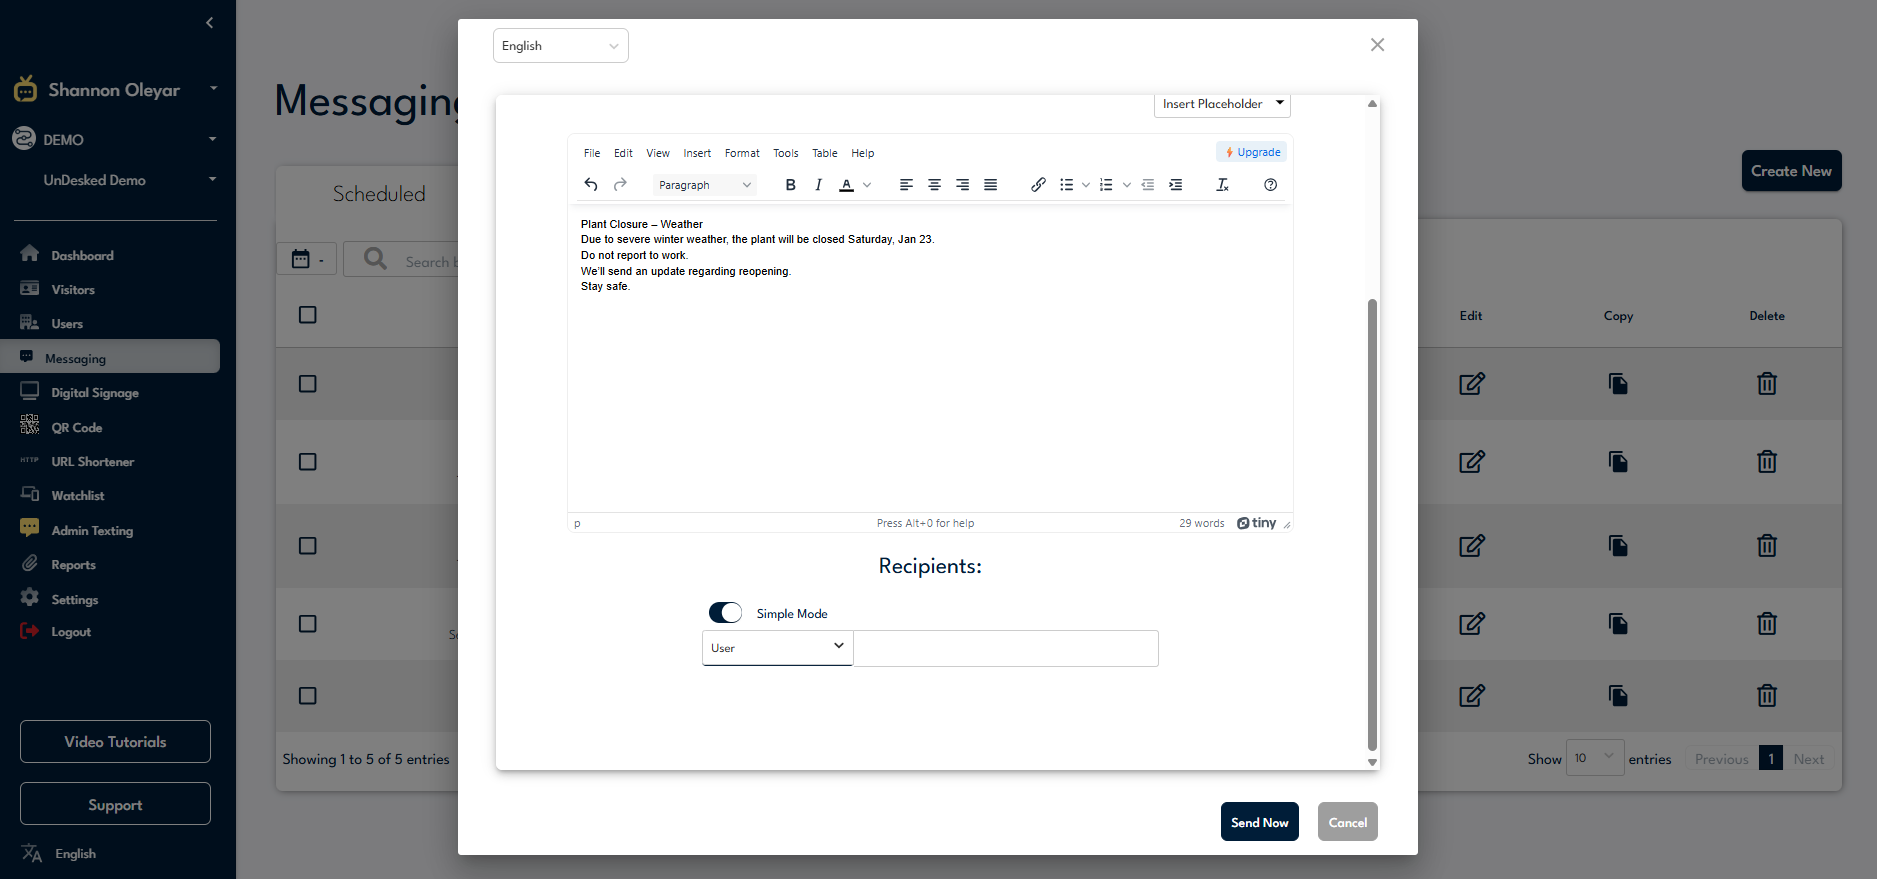The width and height of the screenshot is (1877, 879).
Task: Click the Bold formatting icon
Action: coord(790,185)
